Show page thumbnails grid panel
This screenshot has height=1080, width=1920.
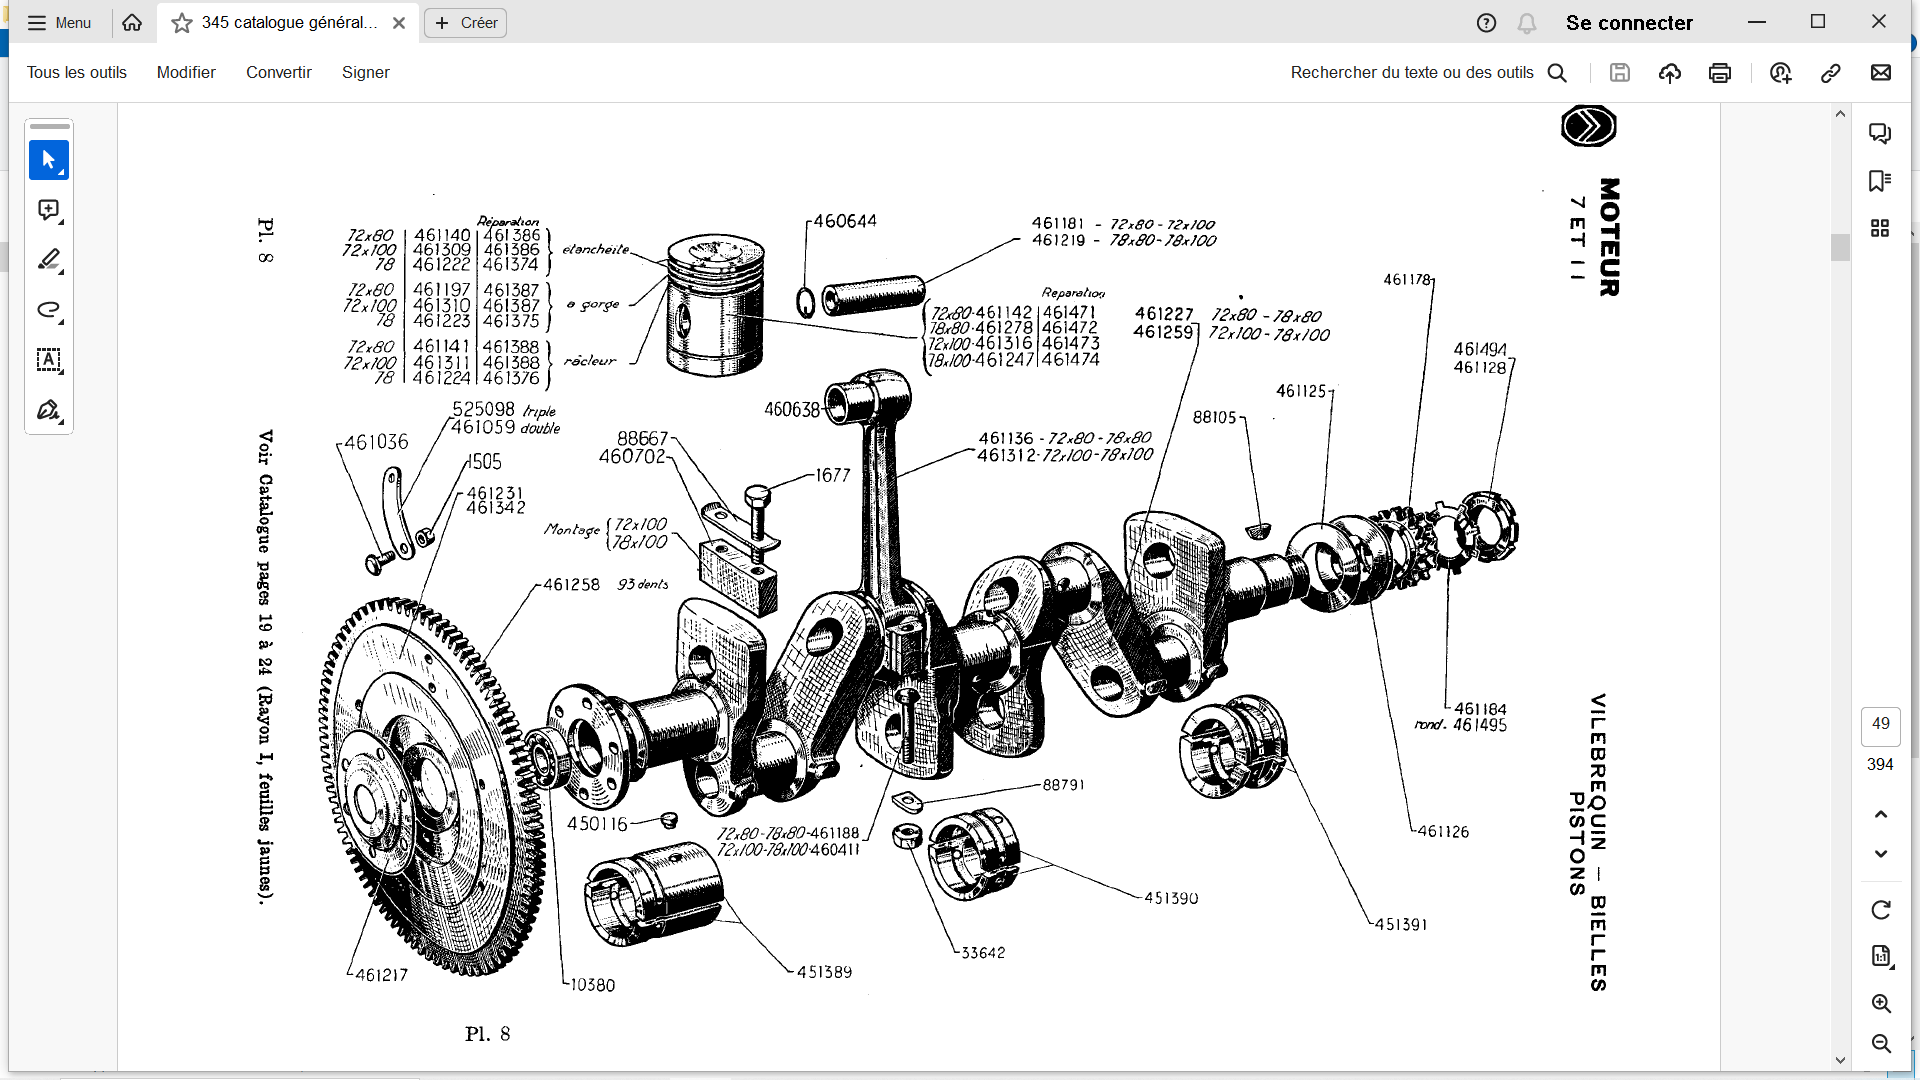click(1880, 229)
